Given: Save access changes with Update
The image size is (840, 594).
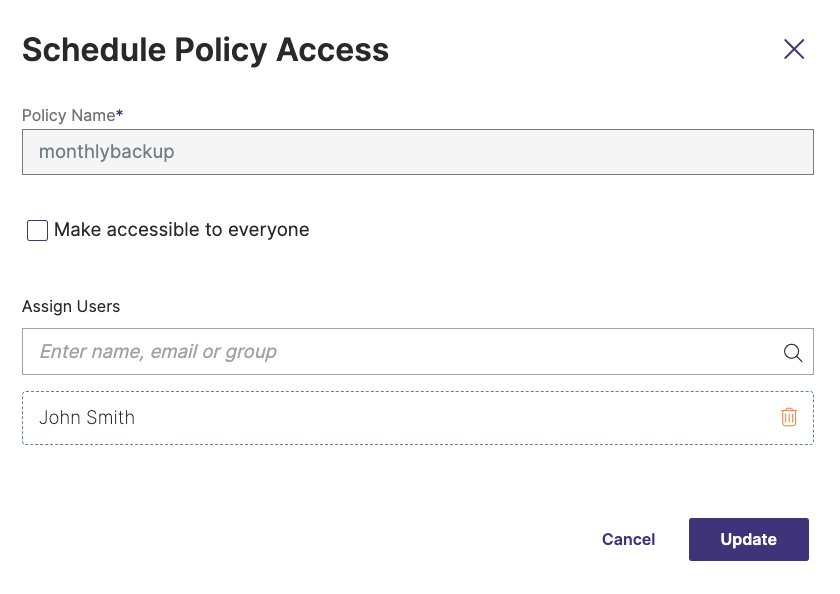Looking at the screenshot, I should [748, 539].
